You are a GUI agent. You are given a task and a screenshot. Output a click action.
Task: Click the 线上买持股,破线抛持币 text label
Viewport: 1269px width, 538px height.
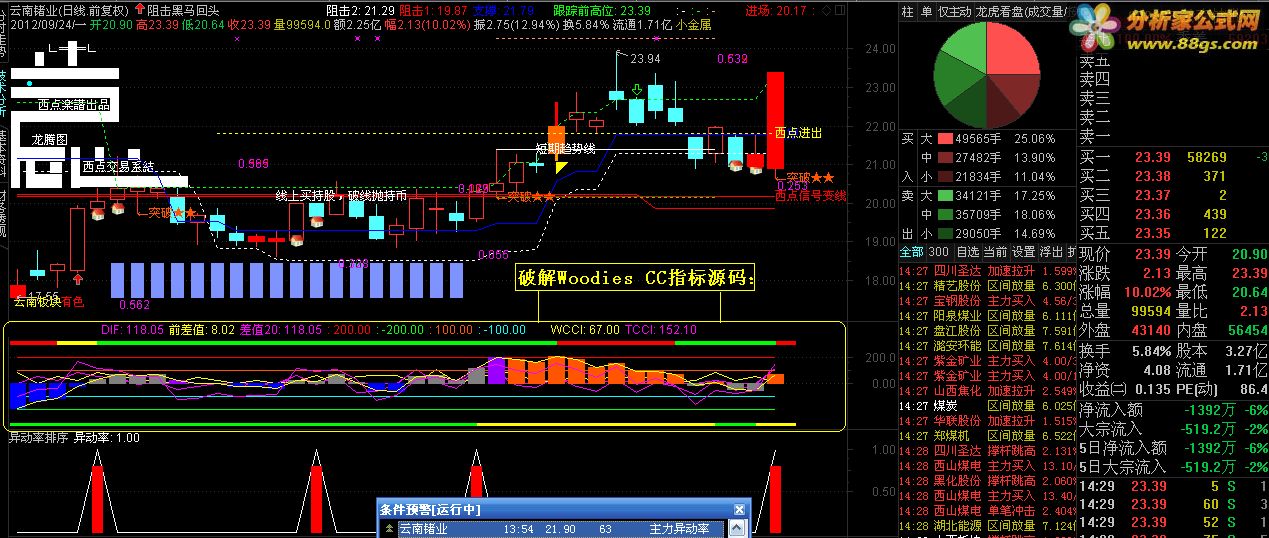pyautogui.click(x=341, y=196)
